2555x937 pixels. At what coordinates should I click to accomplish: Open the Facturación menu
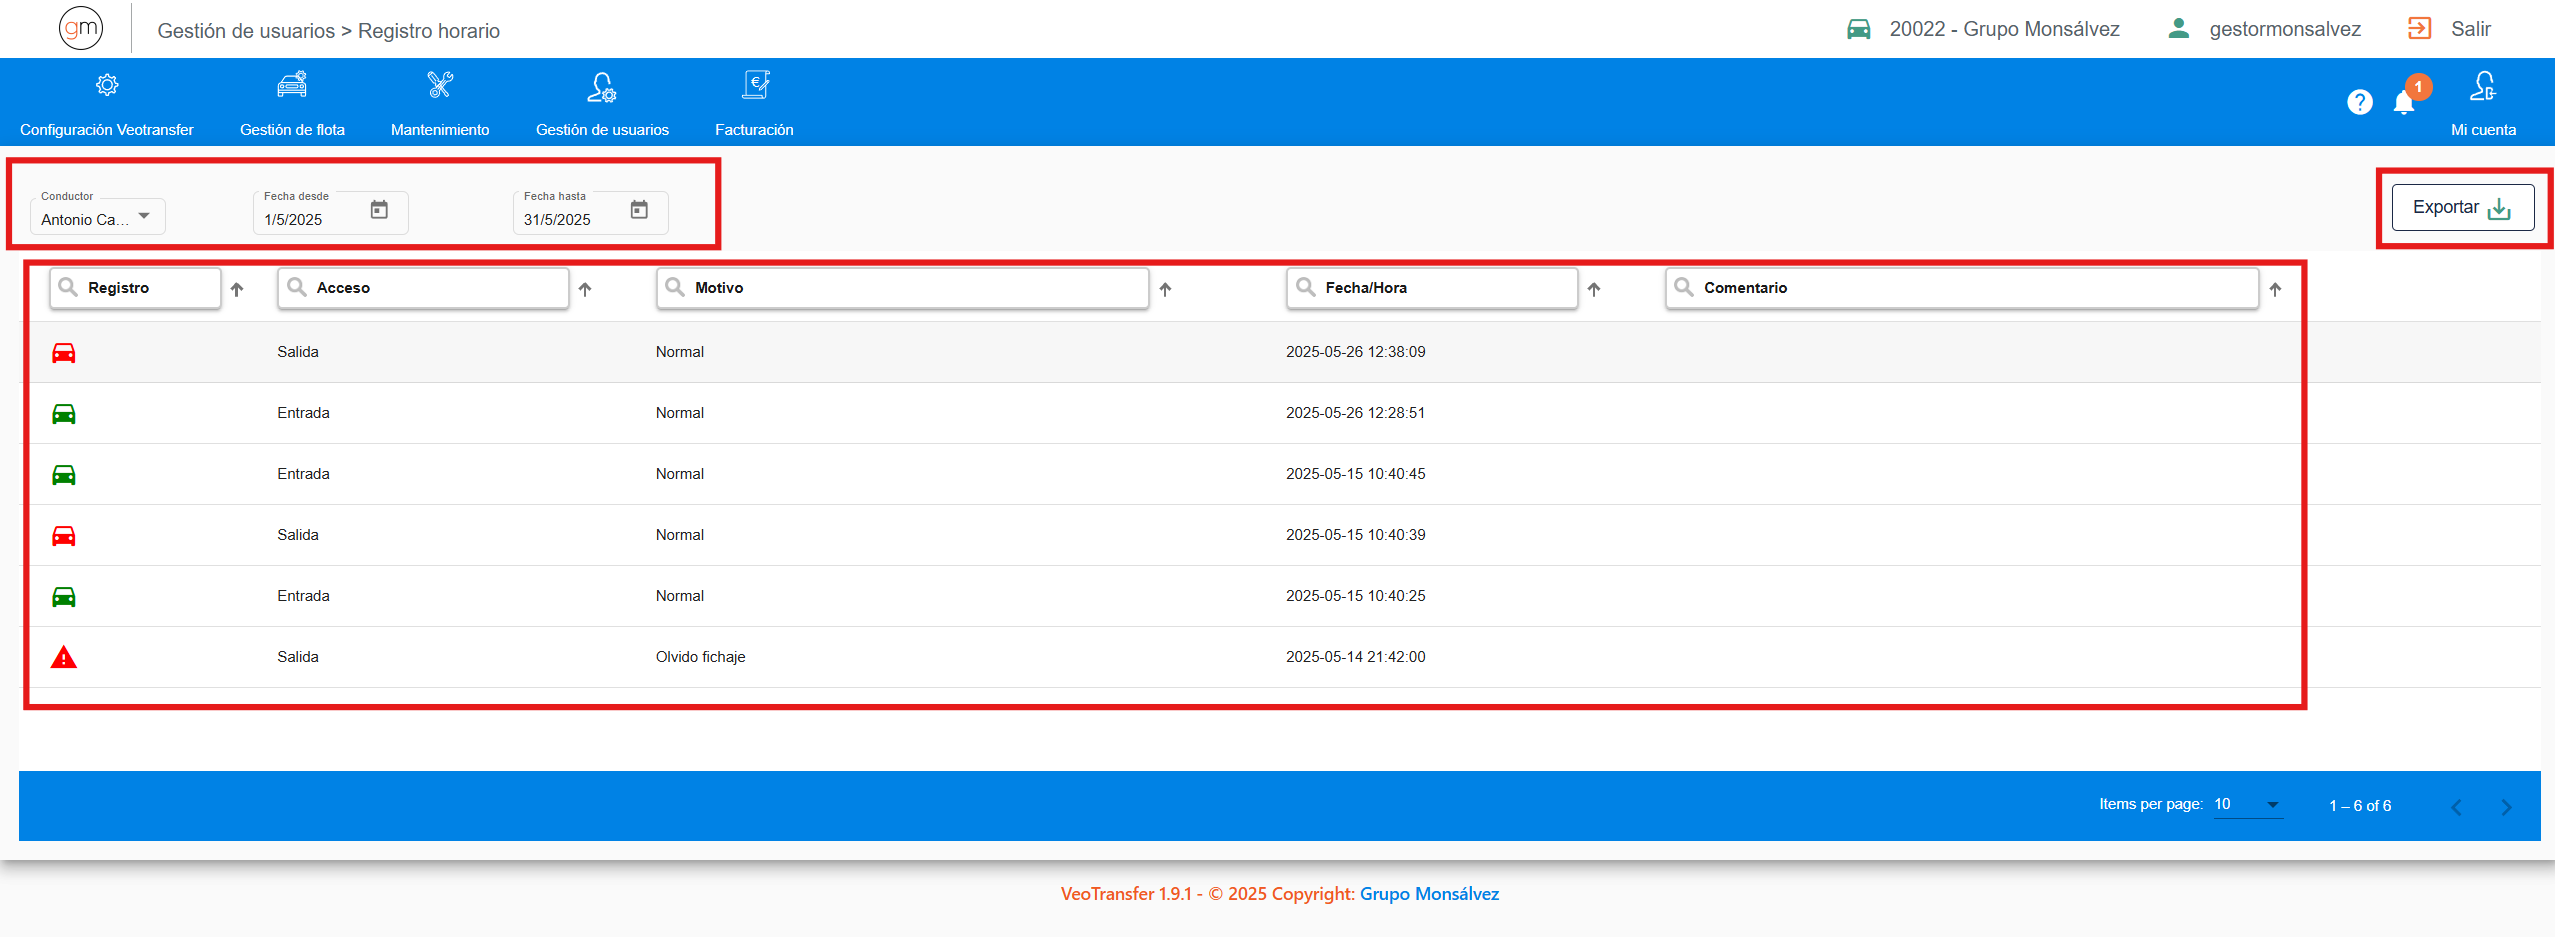(x=754, y=103)
